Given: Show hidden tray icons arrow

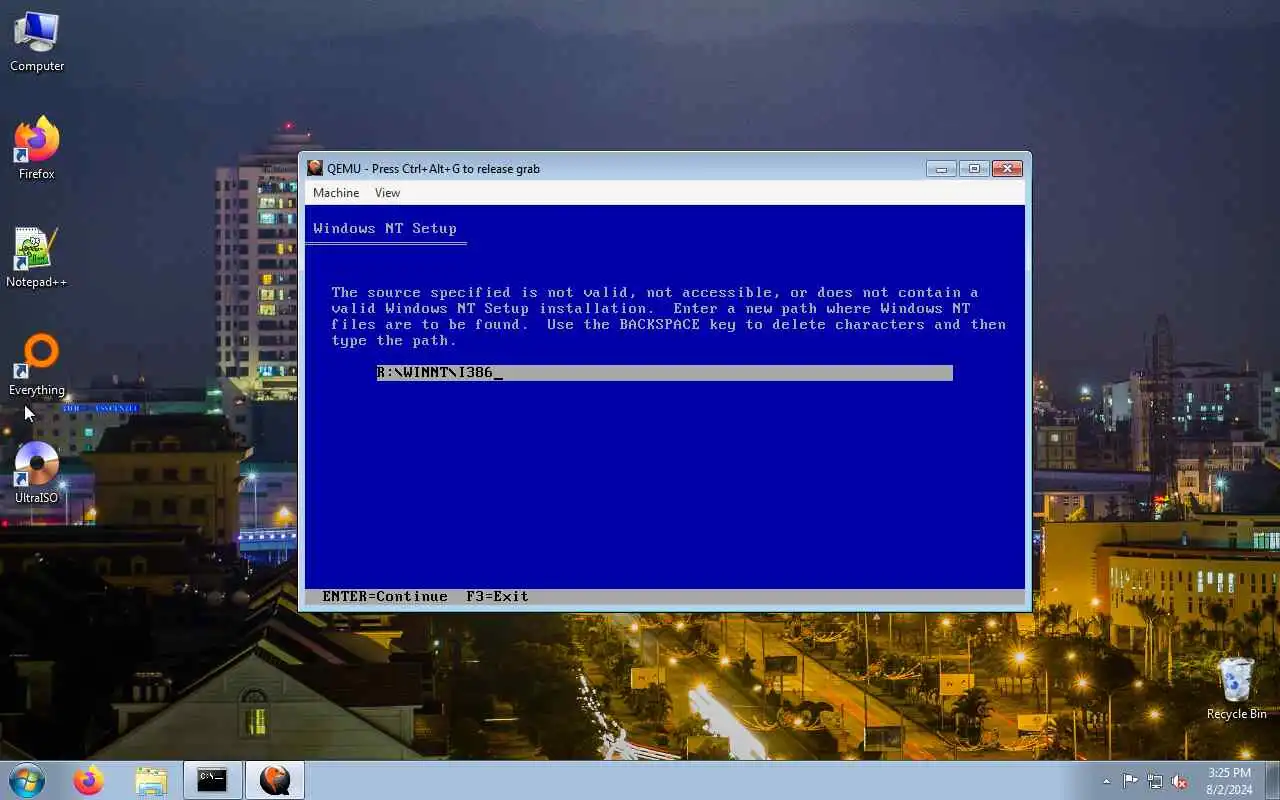Looking at the screenshot, I should (1106, 781).
